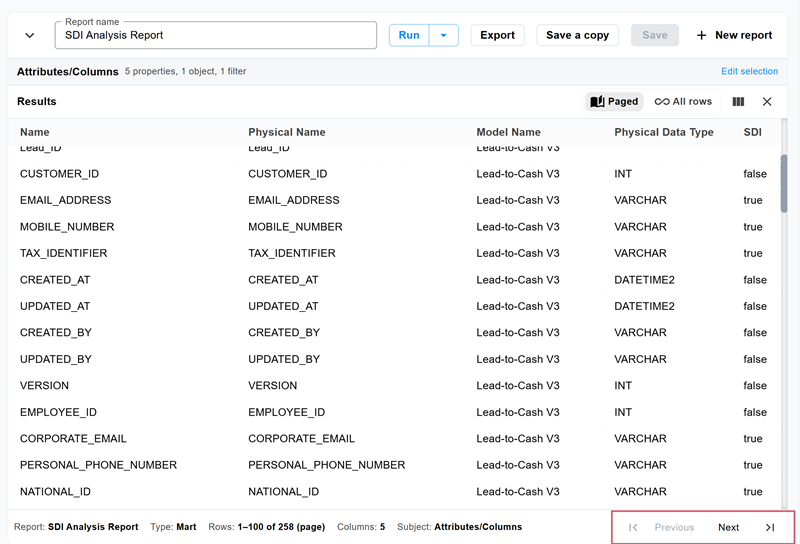The height and width of the screenshot is (544, 800).
Task: Run the SDI Analysis Report
Action: 409,35
